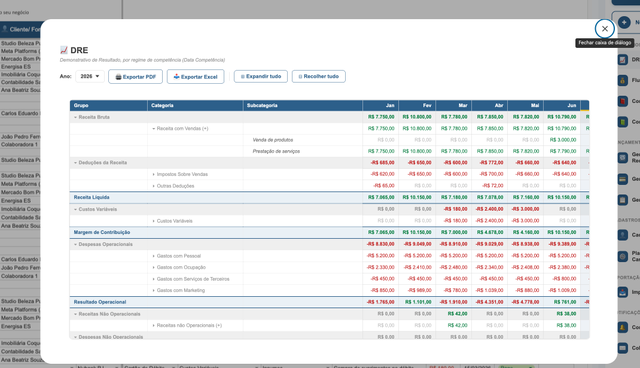
Task: Click the Mai column header
Action: point(526,105)
